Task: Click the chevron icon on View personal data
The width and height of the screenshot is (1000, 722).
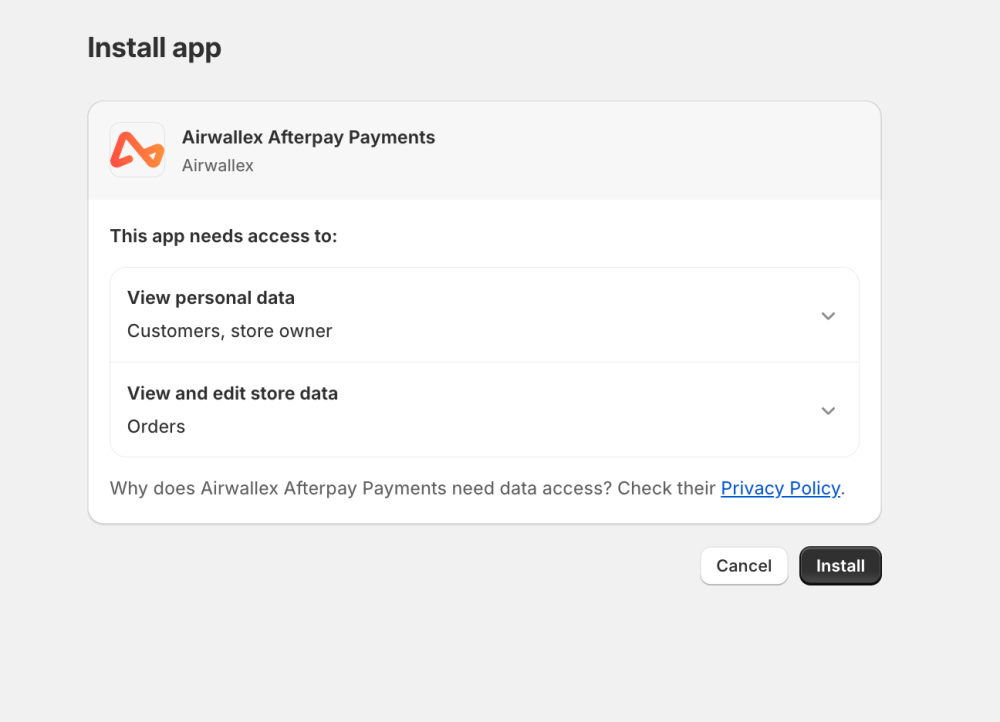Action: [828, 315]
